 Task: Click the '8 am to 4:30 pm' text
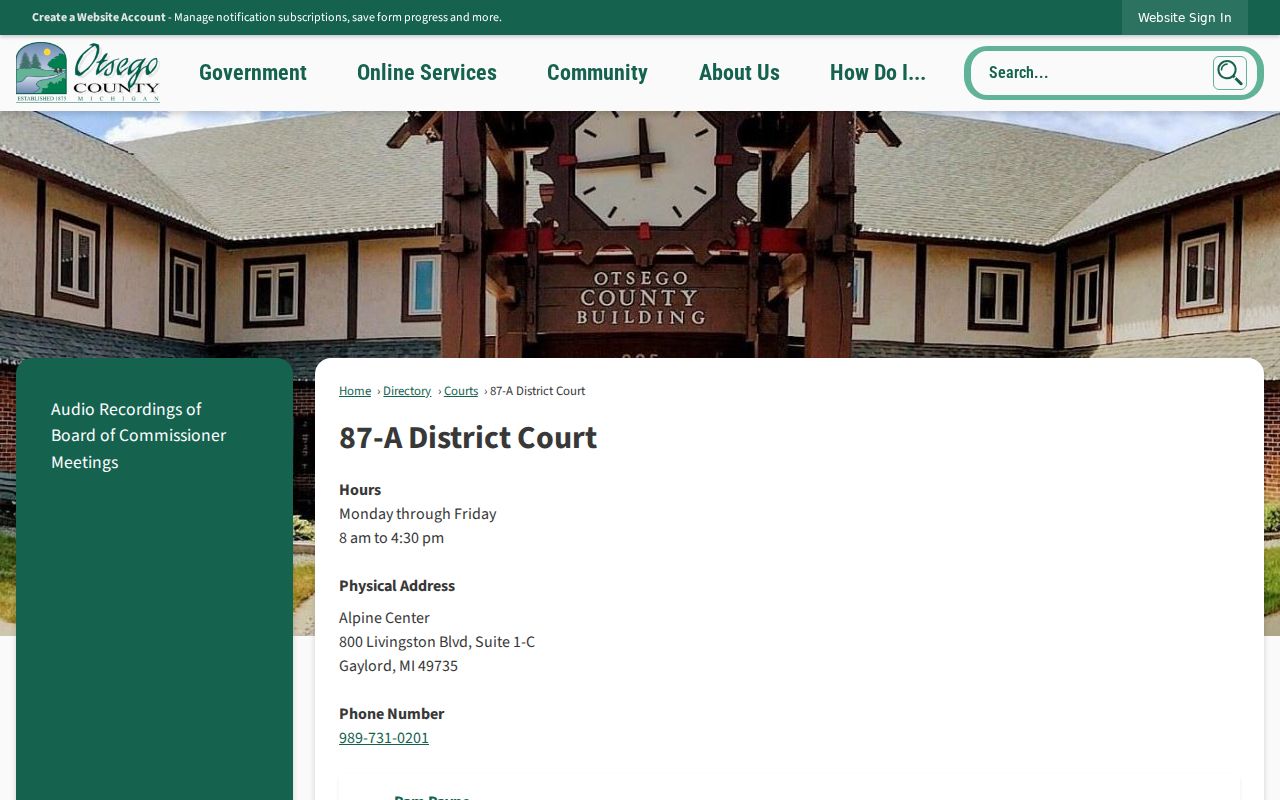click(x=391, y=538)
